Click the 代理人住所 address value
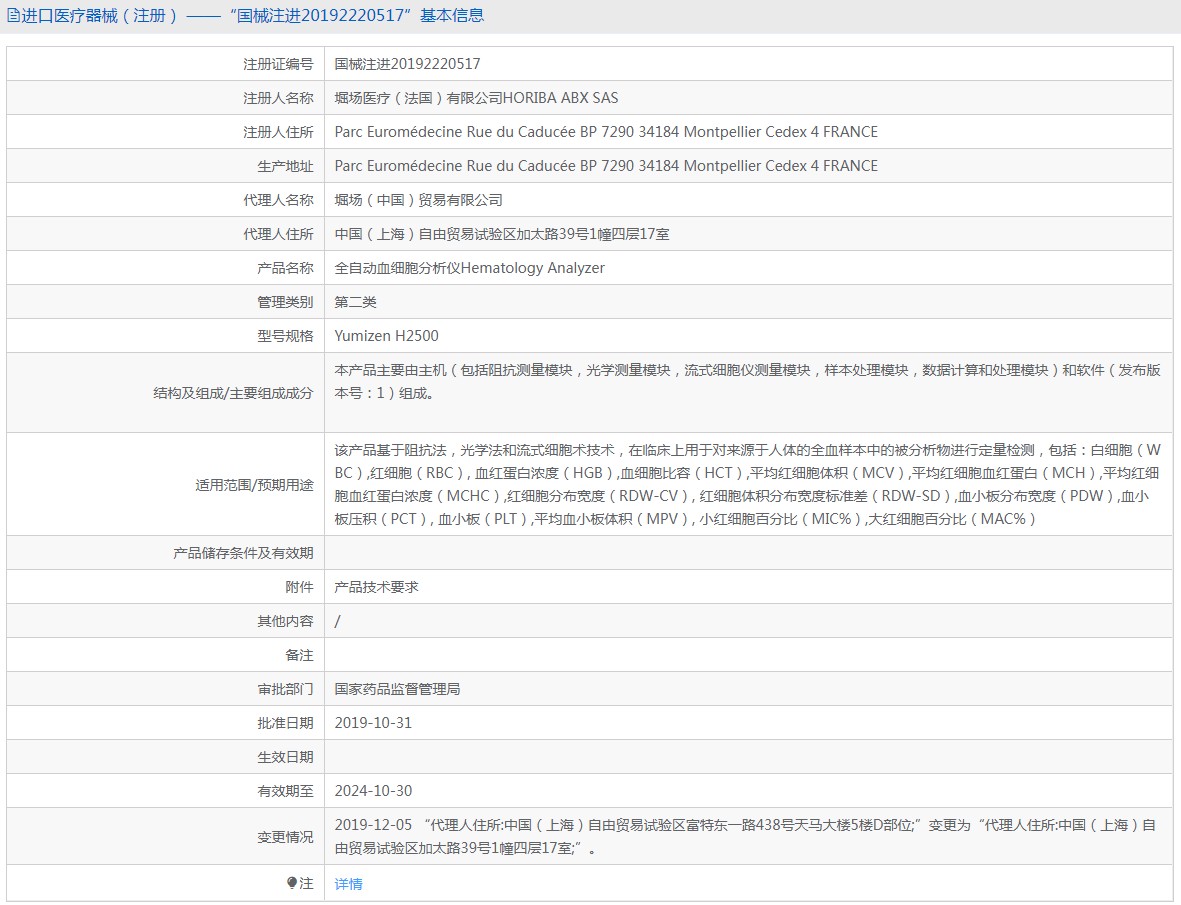Image resolution: width=1181 pixels, height=905 pixels. (502, 234)
